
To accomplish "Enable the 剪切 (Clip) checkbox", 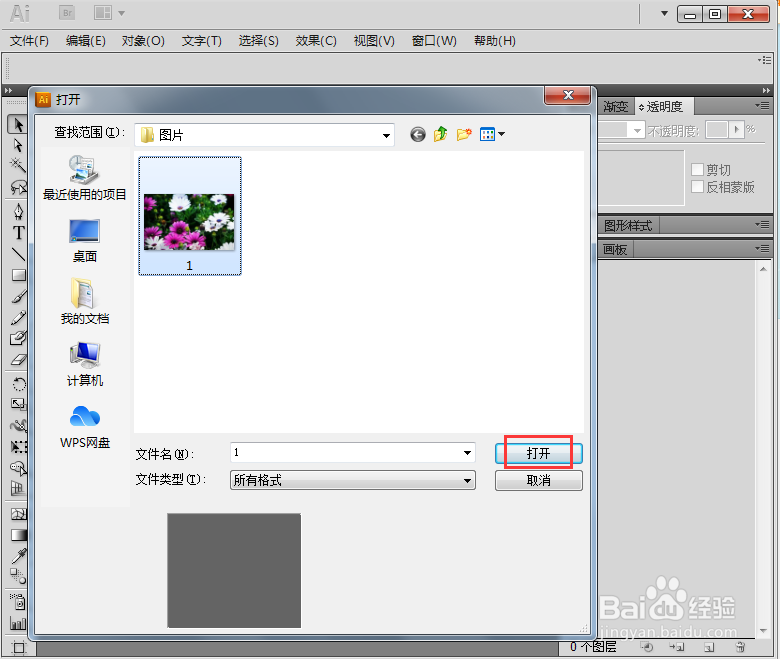I will pyautogui.click(x=697, y=170).
